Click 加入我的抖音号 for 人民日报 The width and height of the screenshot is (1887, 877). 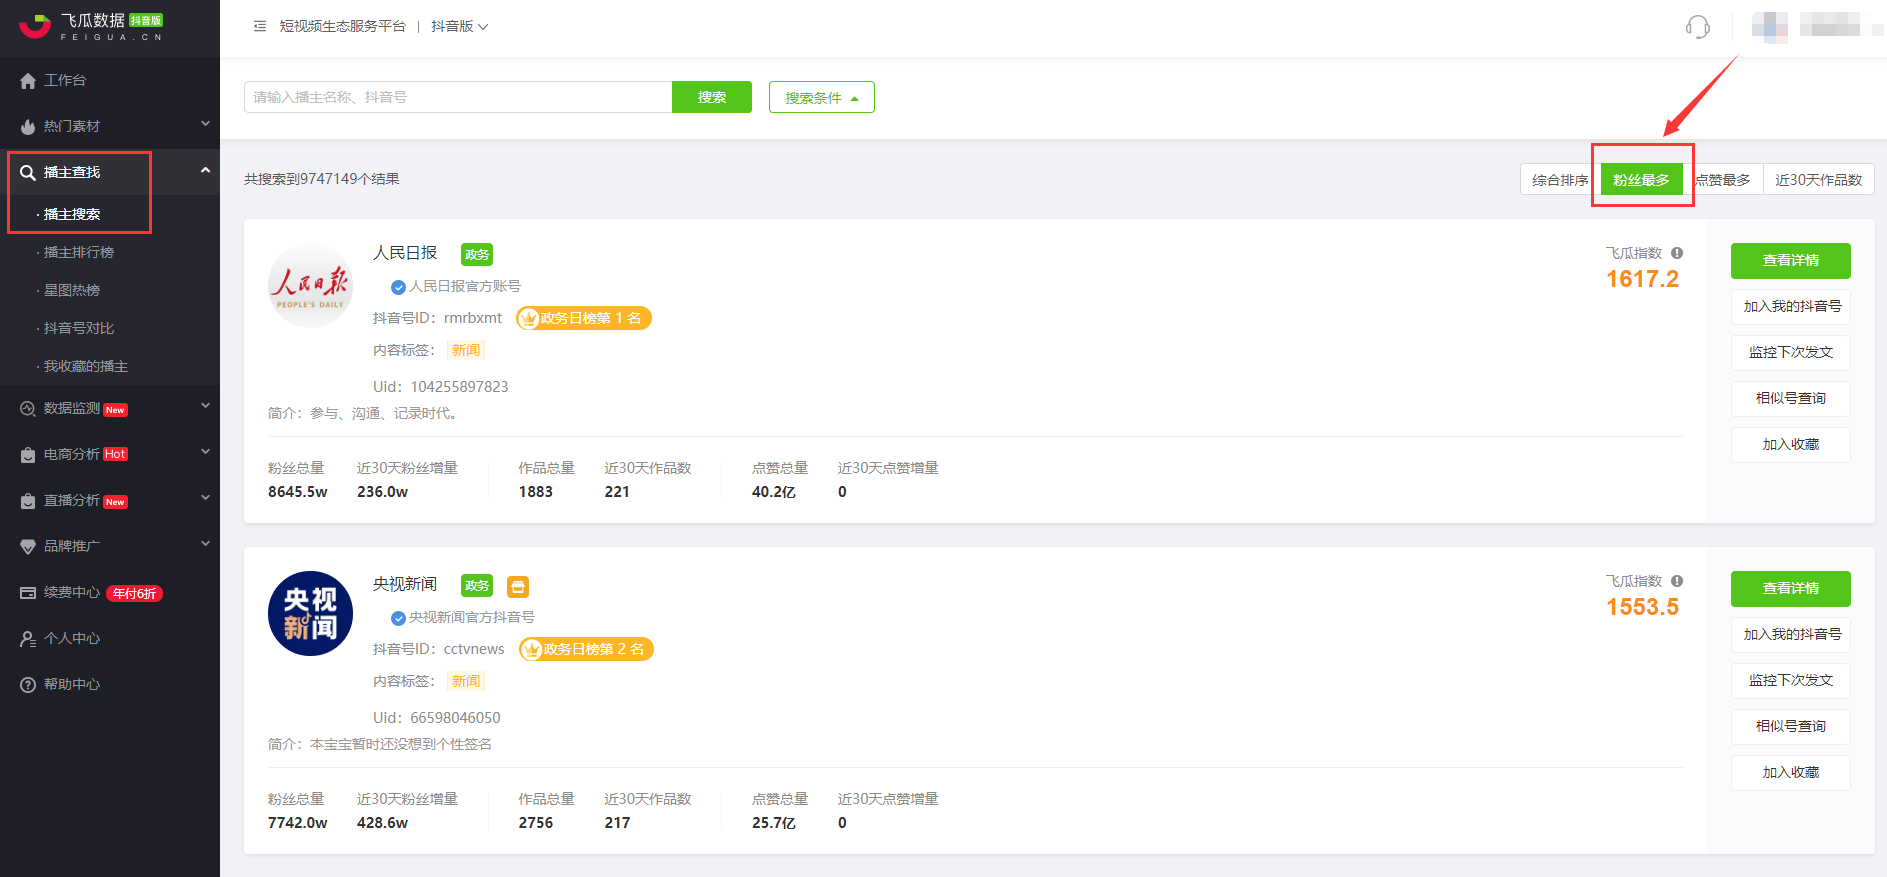pos(1790,307)
